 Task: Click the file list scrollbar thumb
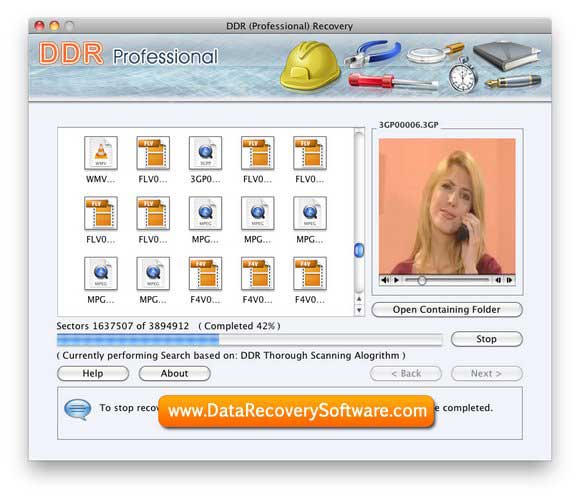(x=359, y=250)
